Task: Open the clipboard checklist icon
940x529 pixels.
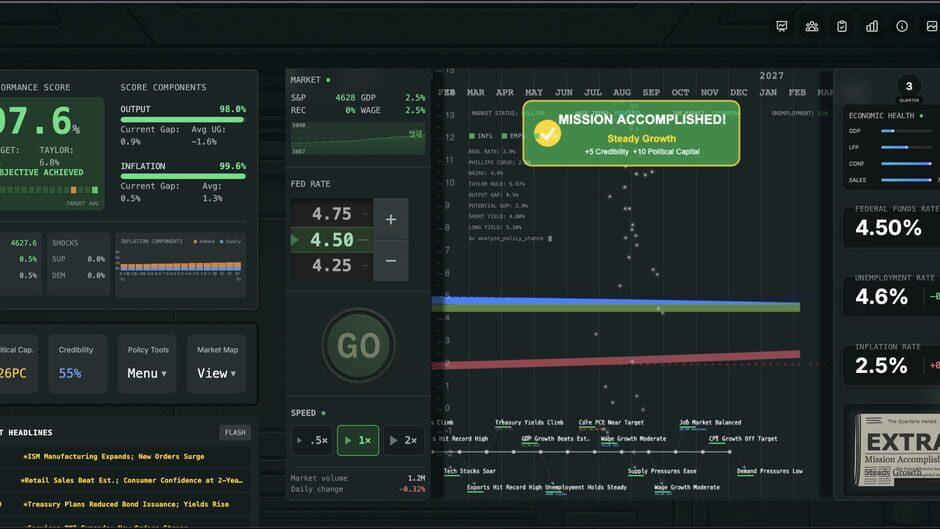Action: (842, 26)
